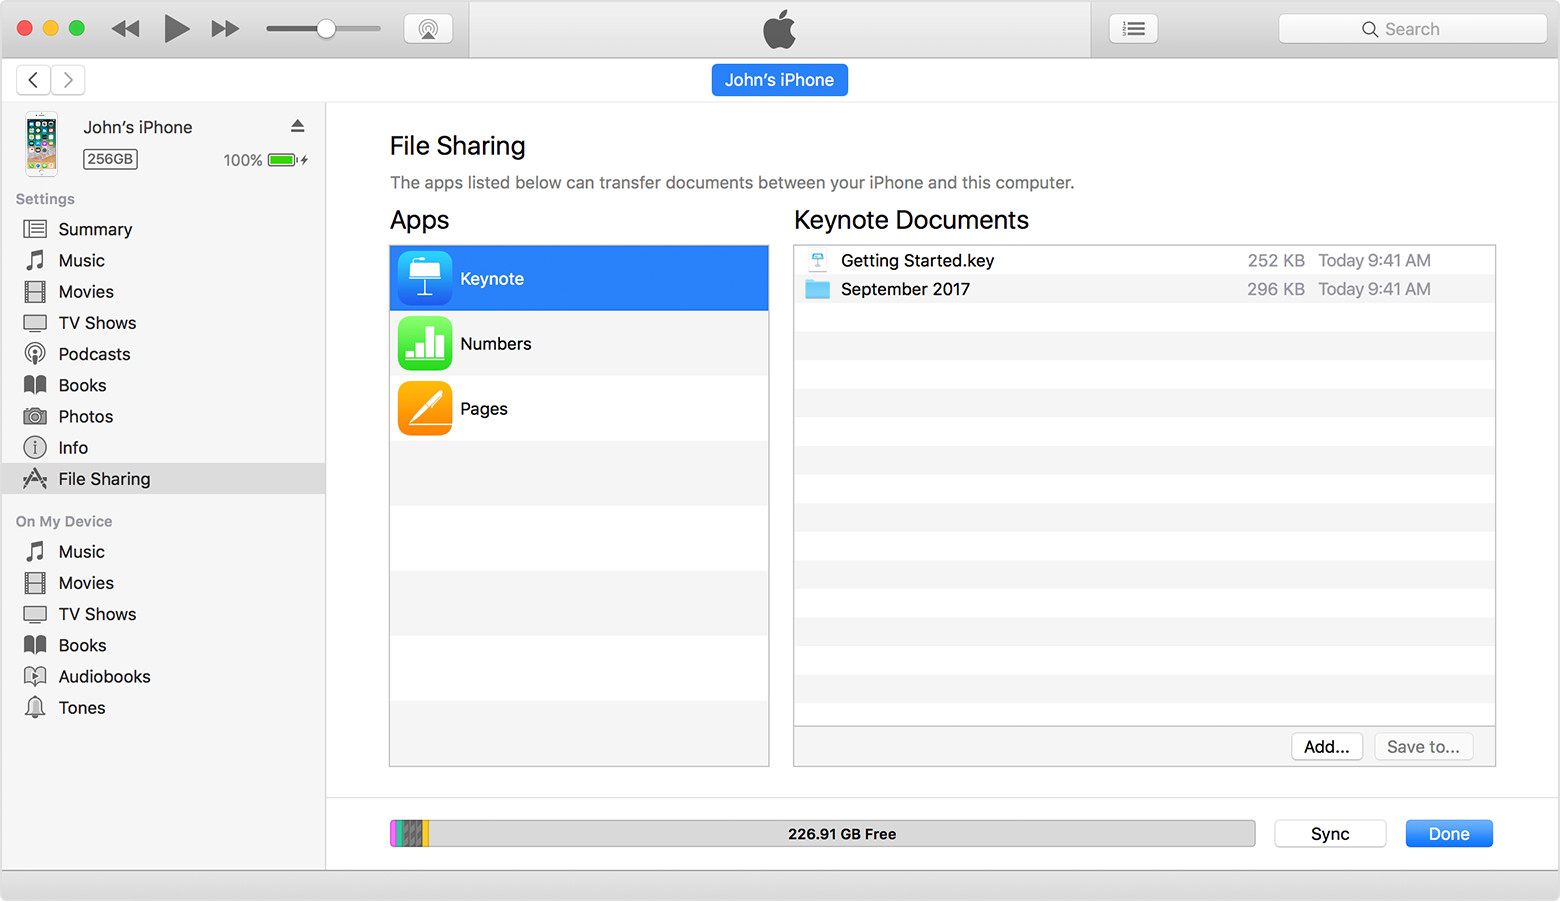
Task: Click inside the Search field
Action: (1411, 28)
